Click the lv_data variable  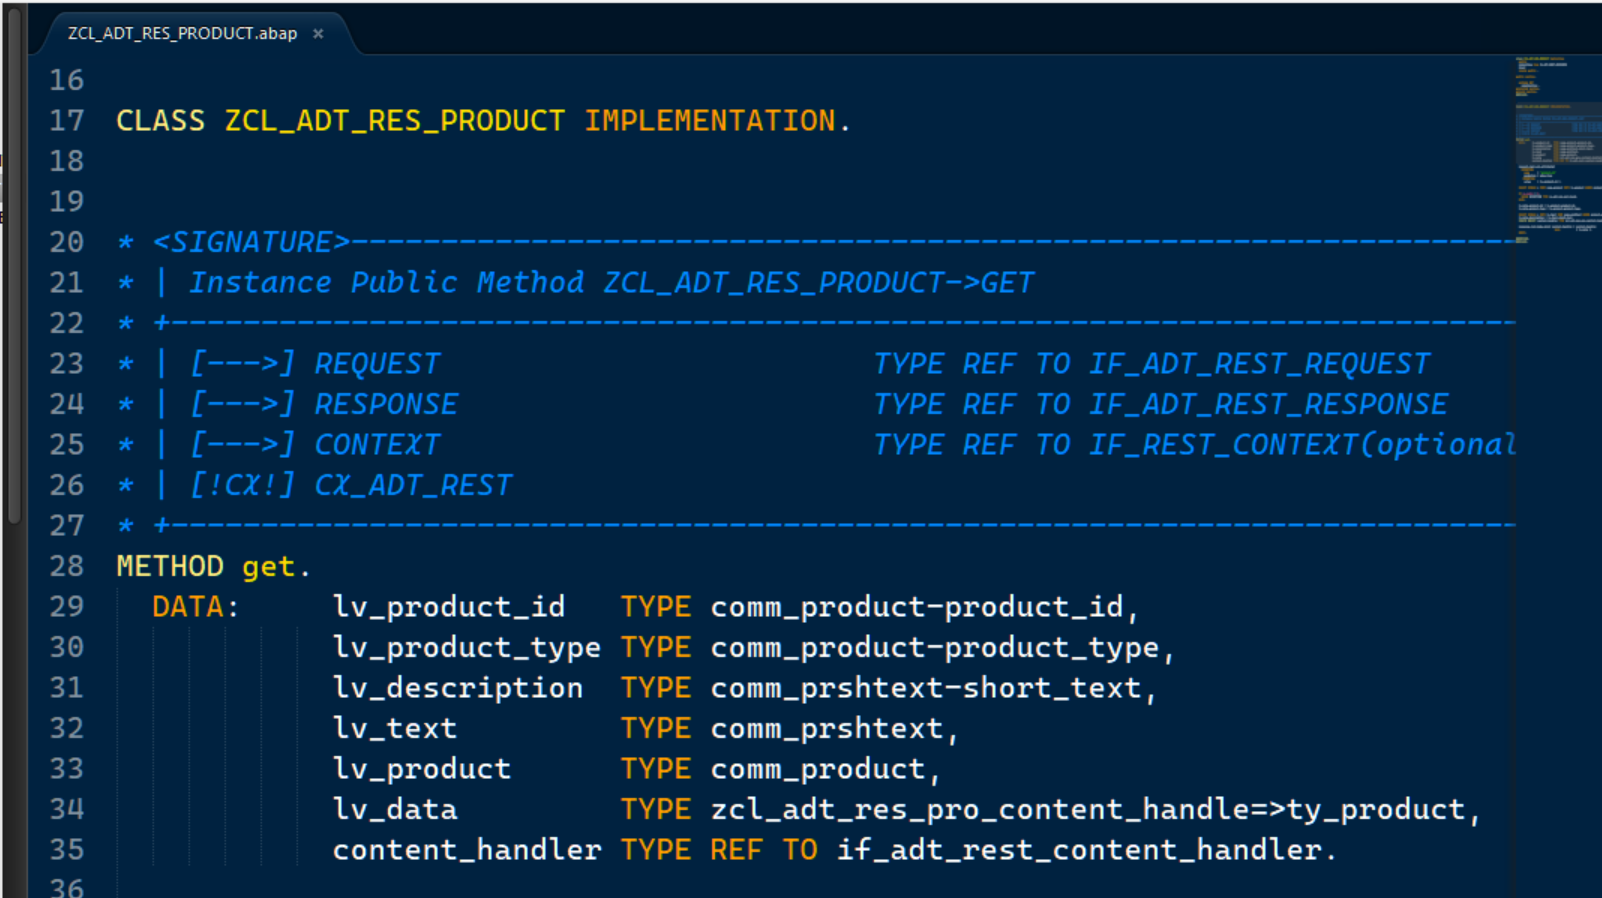395,809
